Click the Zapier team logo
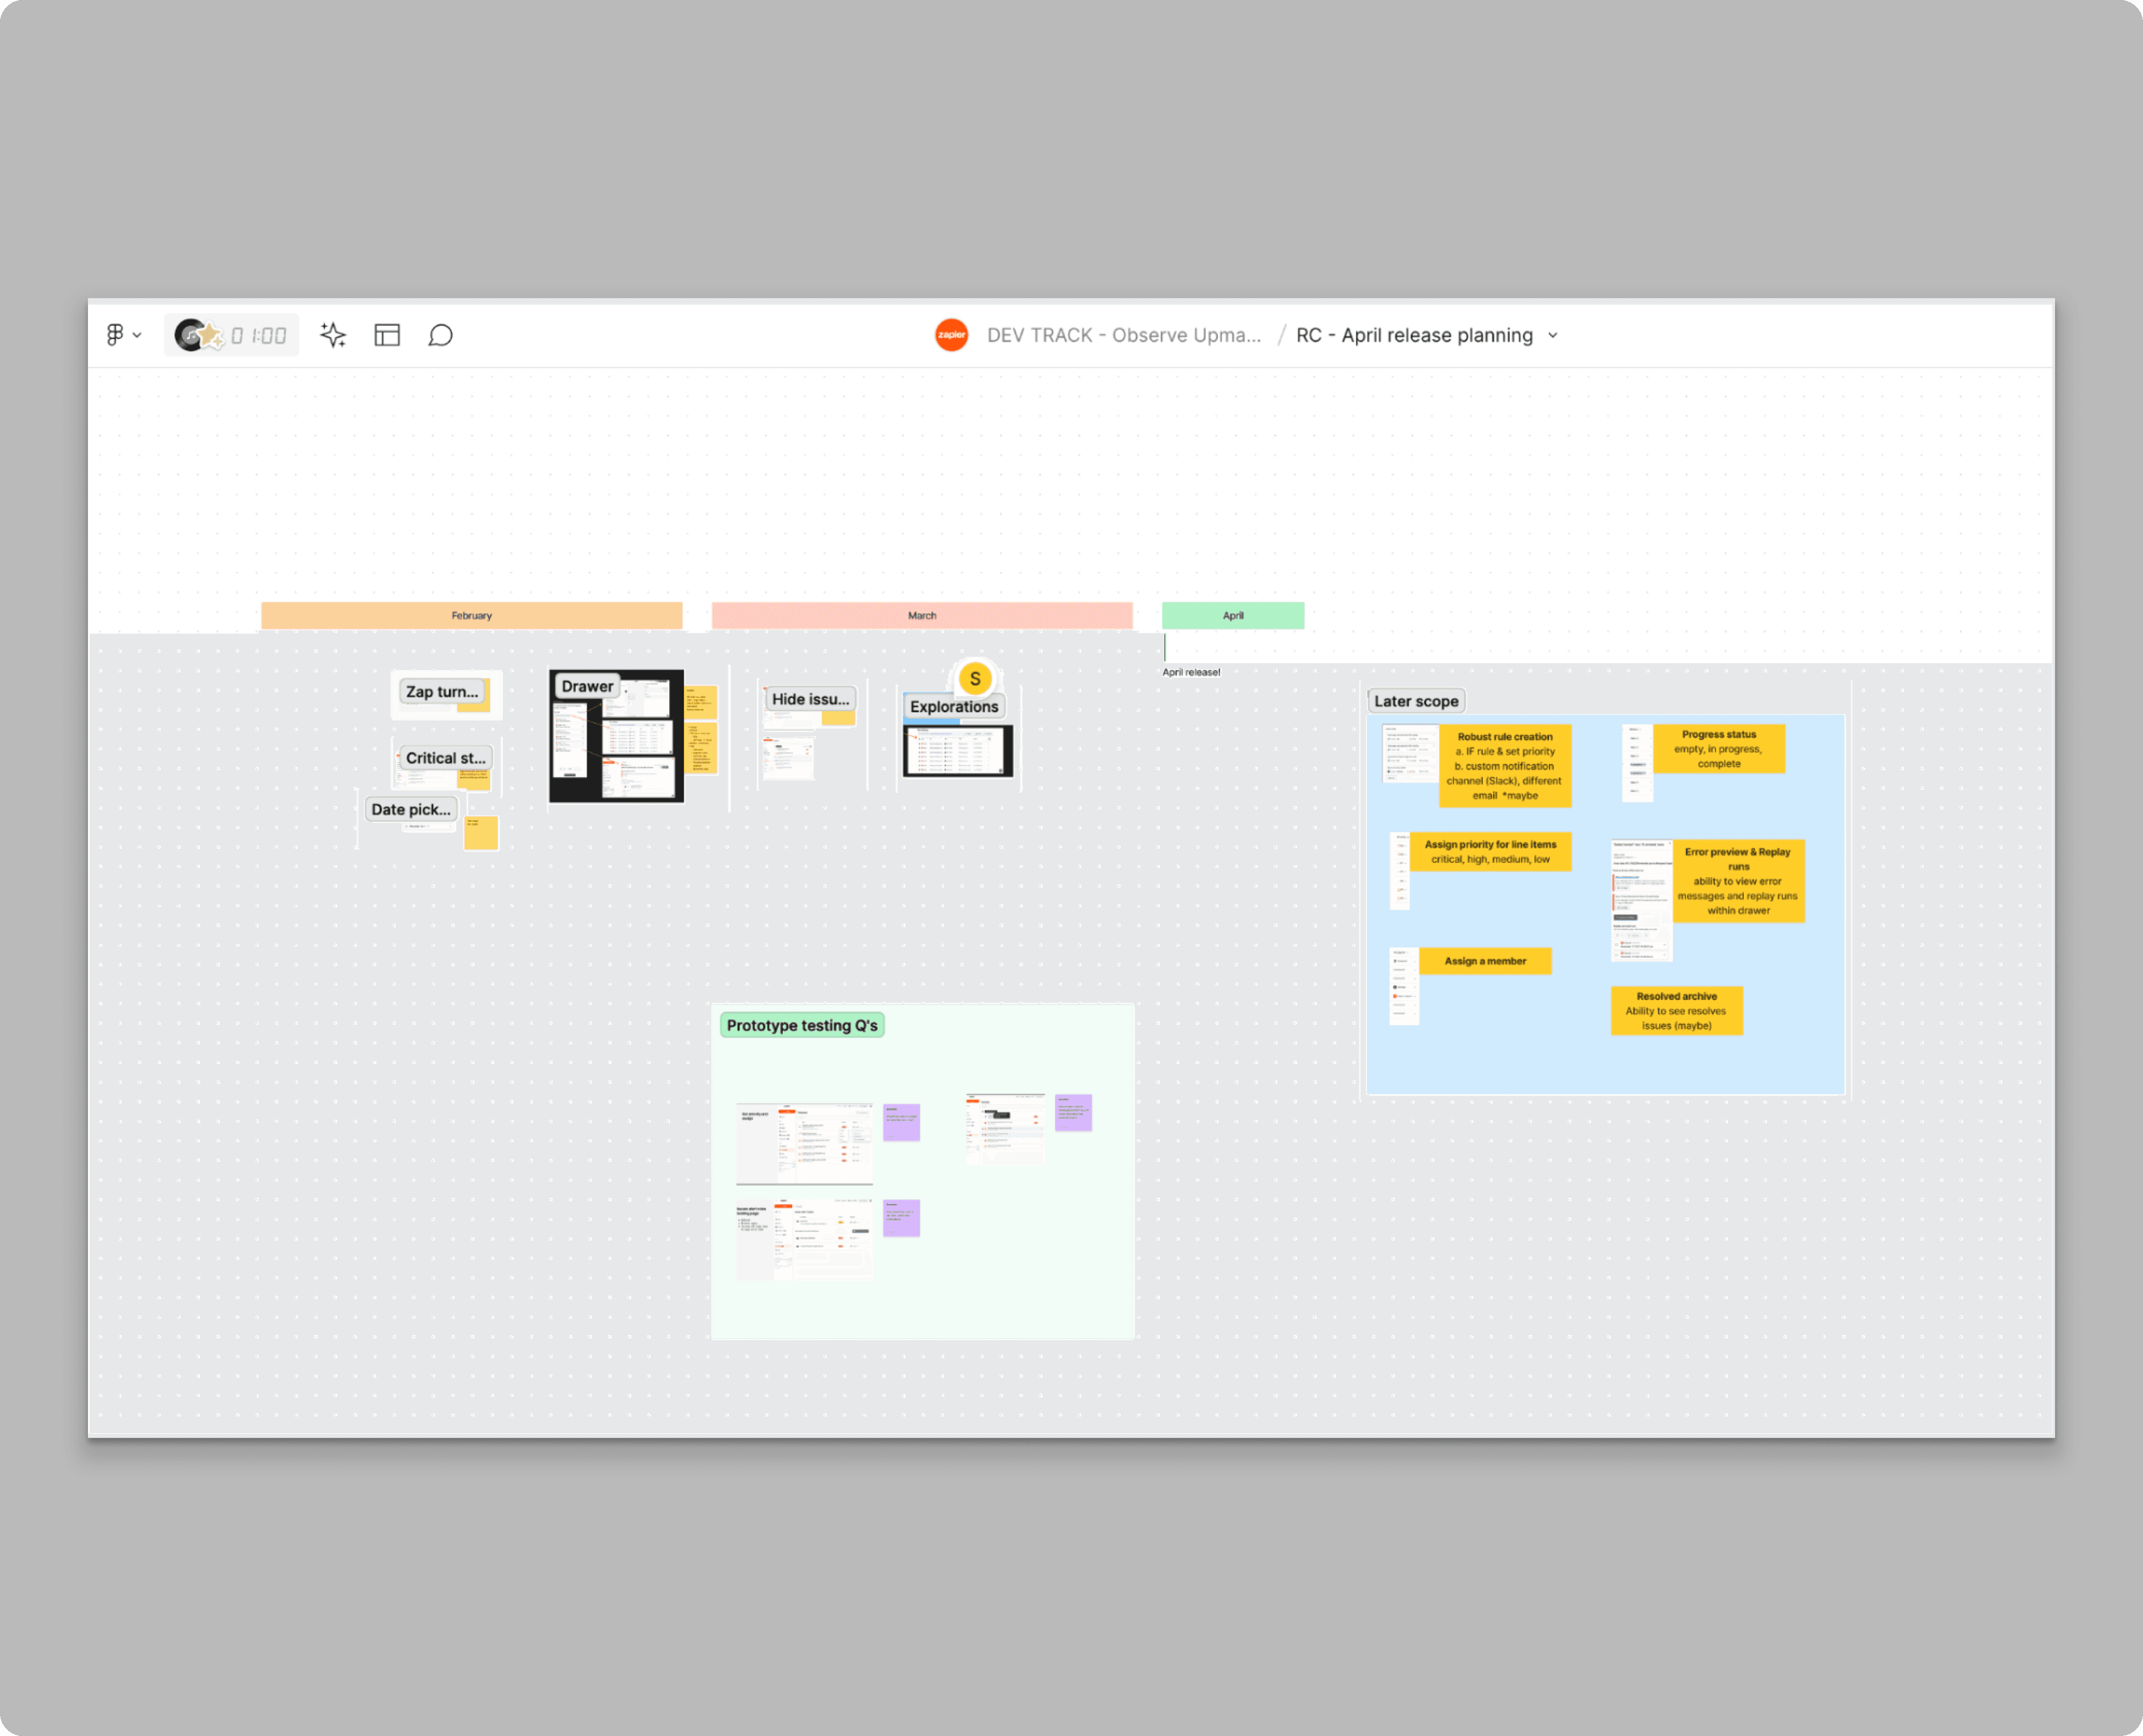Viewport: 2143px width, 1736px height. (951, 335)
